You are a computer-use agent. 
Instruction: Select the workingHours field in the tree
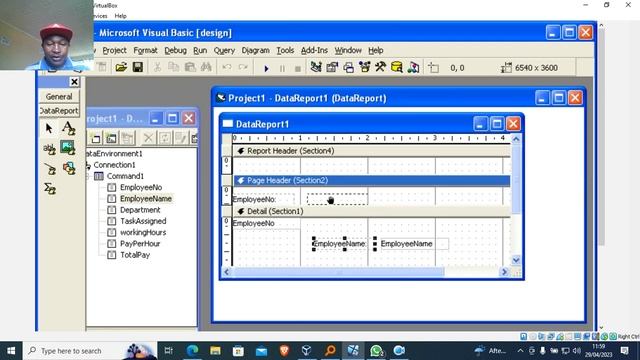143,232
